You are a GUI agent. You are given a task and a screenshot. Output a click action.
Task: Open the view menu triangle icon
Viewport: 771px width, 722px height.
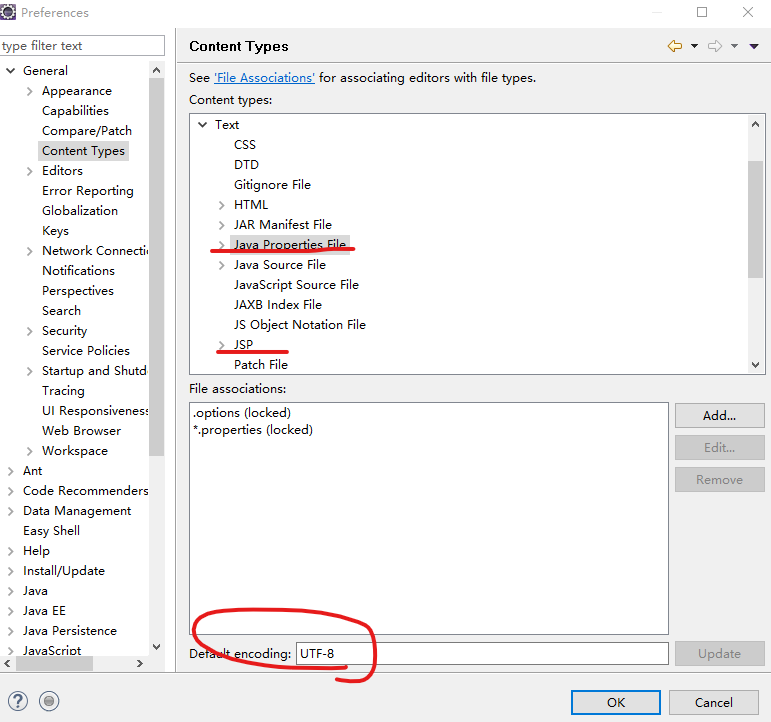(754, 46)
